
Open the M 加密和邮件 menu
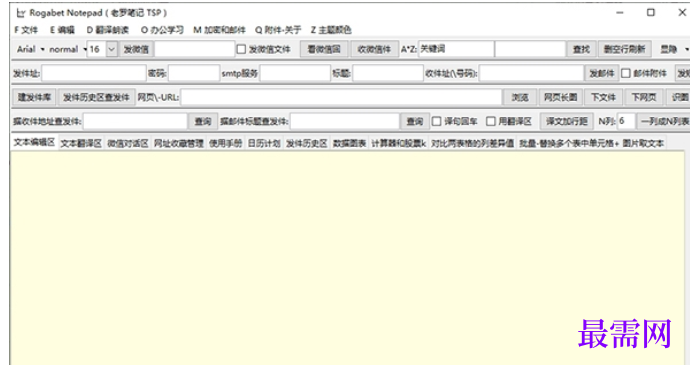point(219,30)
